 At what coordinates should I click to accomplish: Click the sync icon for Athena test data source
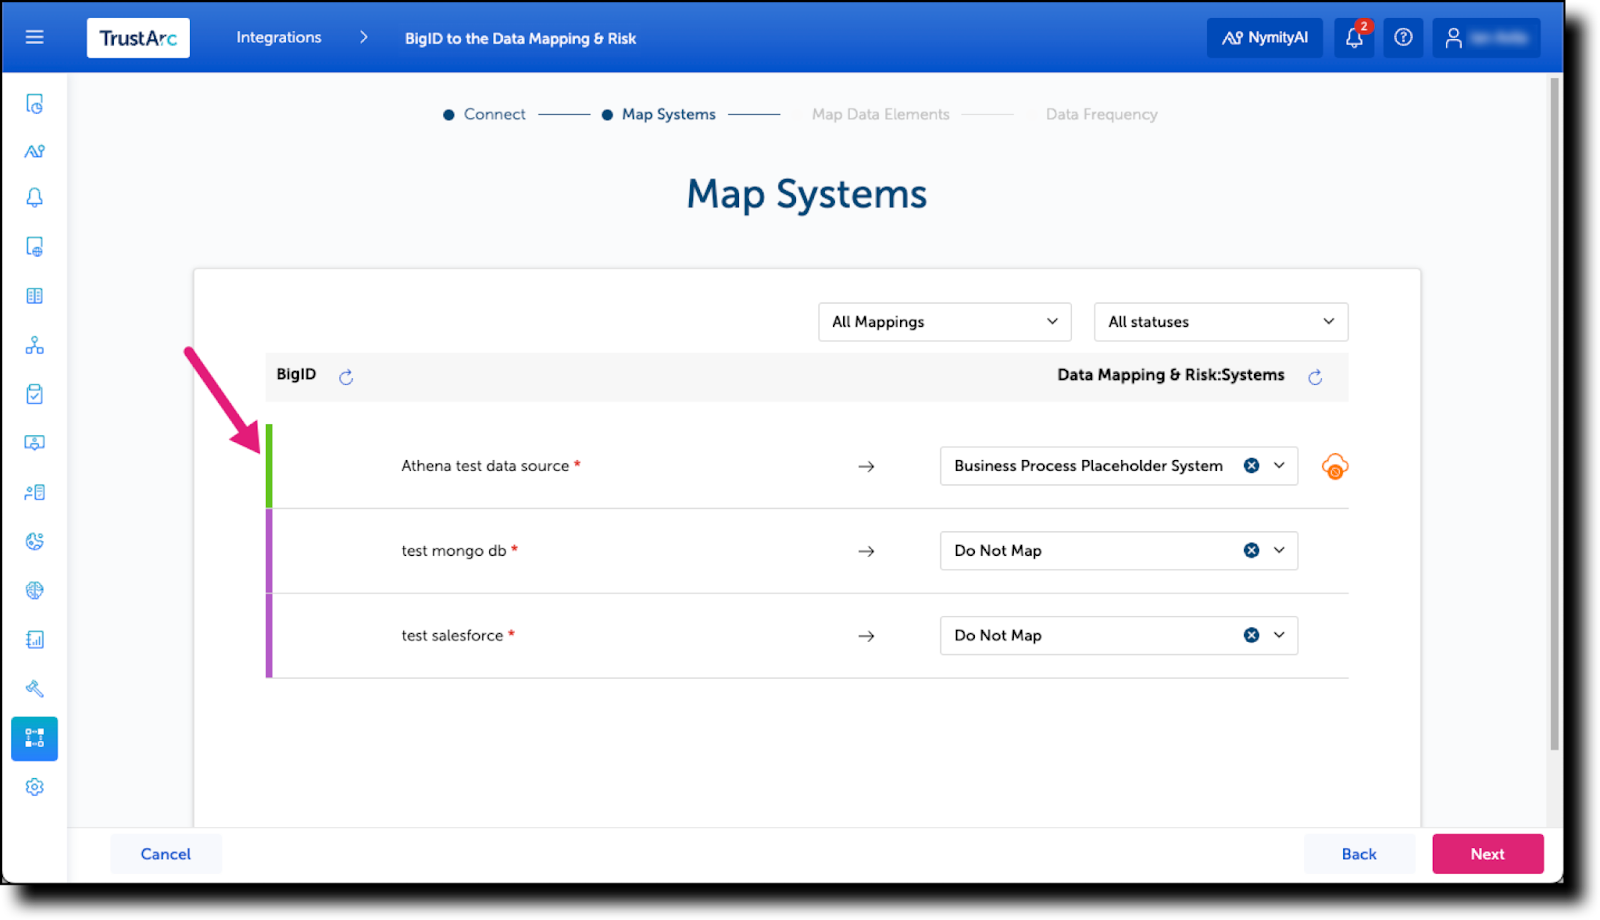(1334, 465)
